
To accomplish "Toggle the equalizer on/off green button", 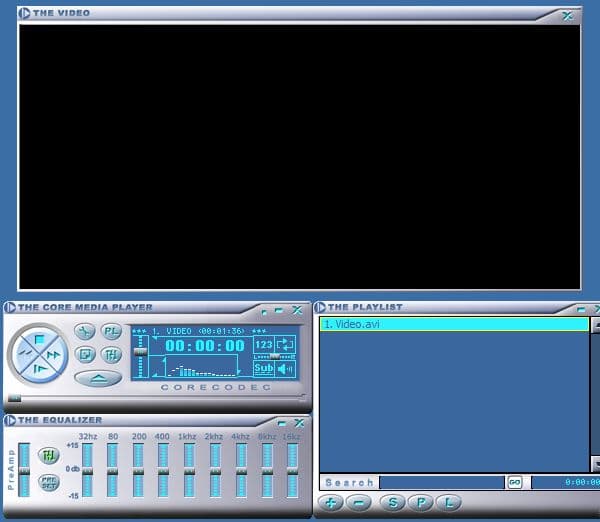I will [x=49, y=455].
